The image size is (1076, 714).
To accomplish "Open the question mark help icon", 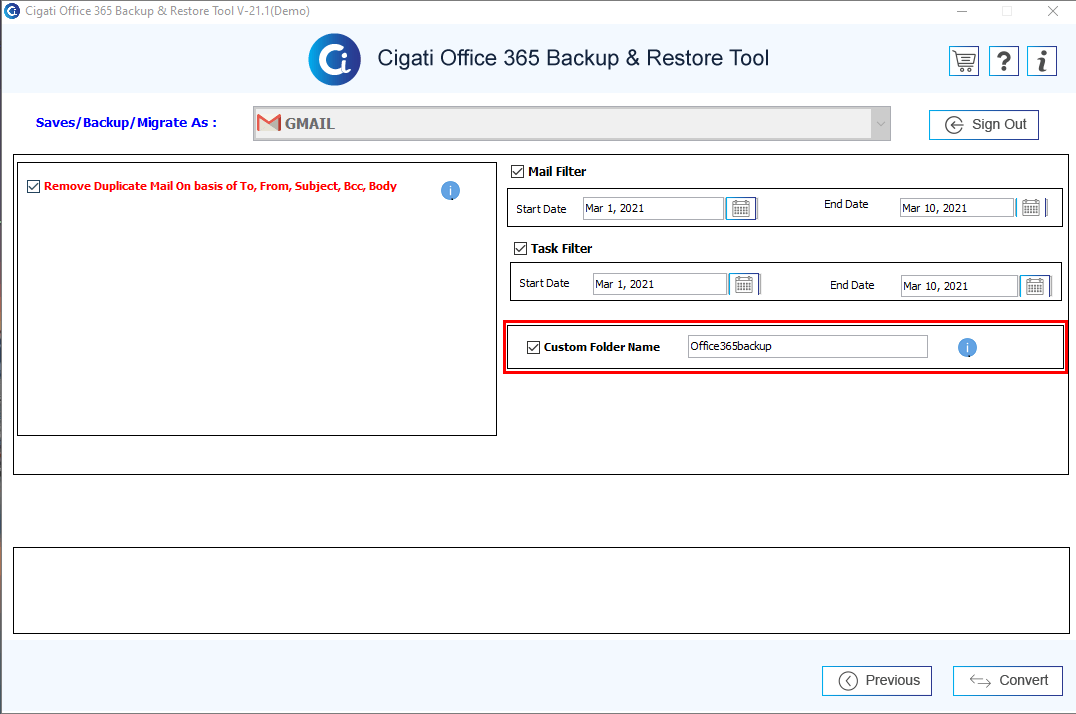I will 1003,61.
